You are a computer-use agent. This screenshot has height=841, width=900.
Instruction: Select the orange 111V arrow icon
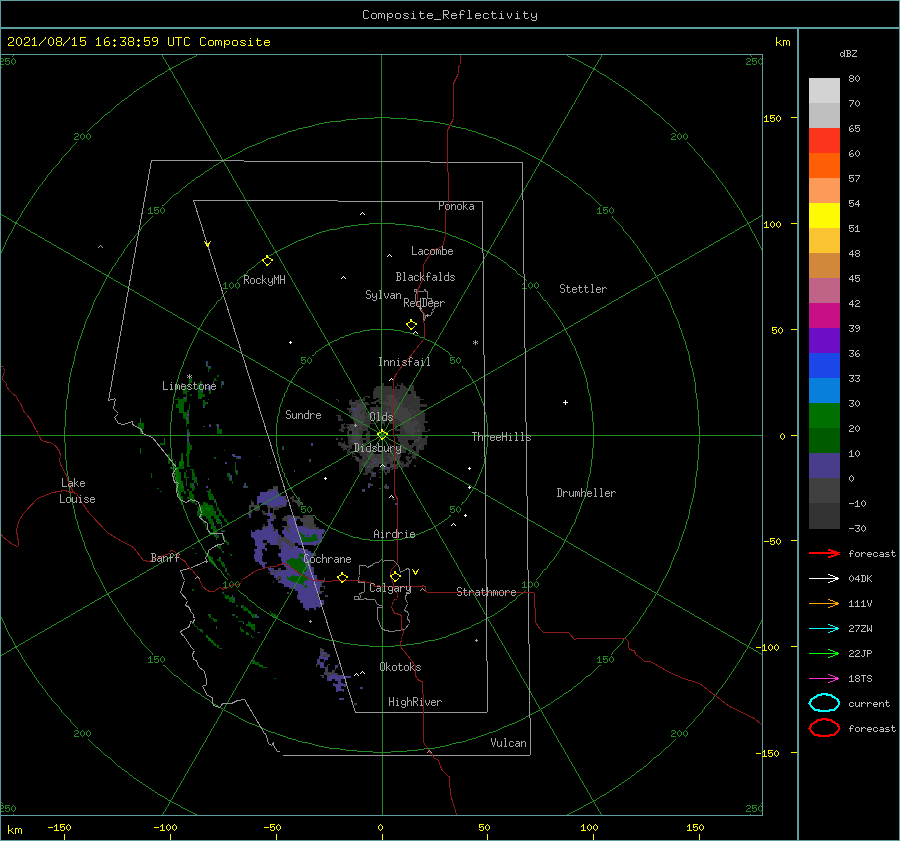(x=824, y=603)
